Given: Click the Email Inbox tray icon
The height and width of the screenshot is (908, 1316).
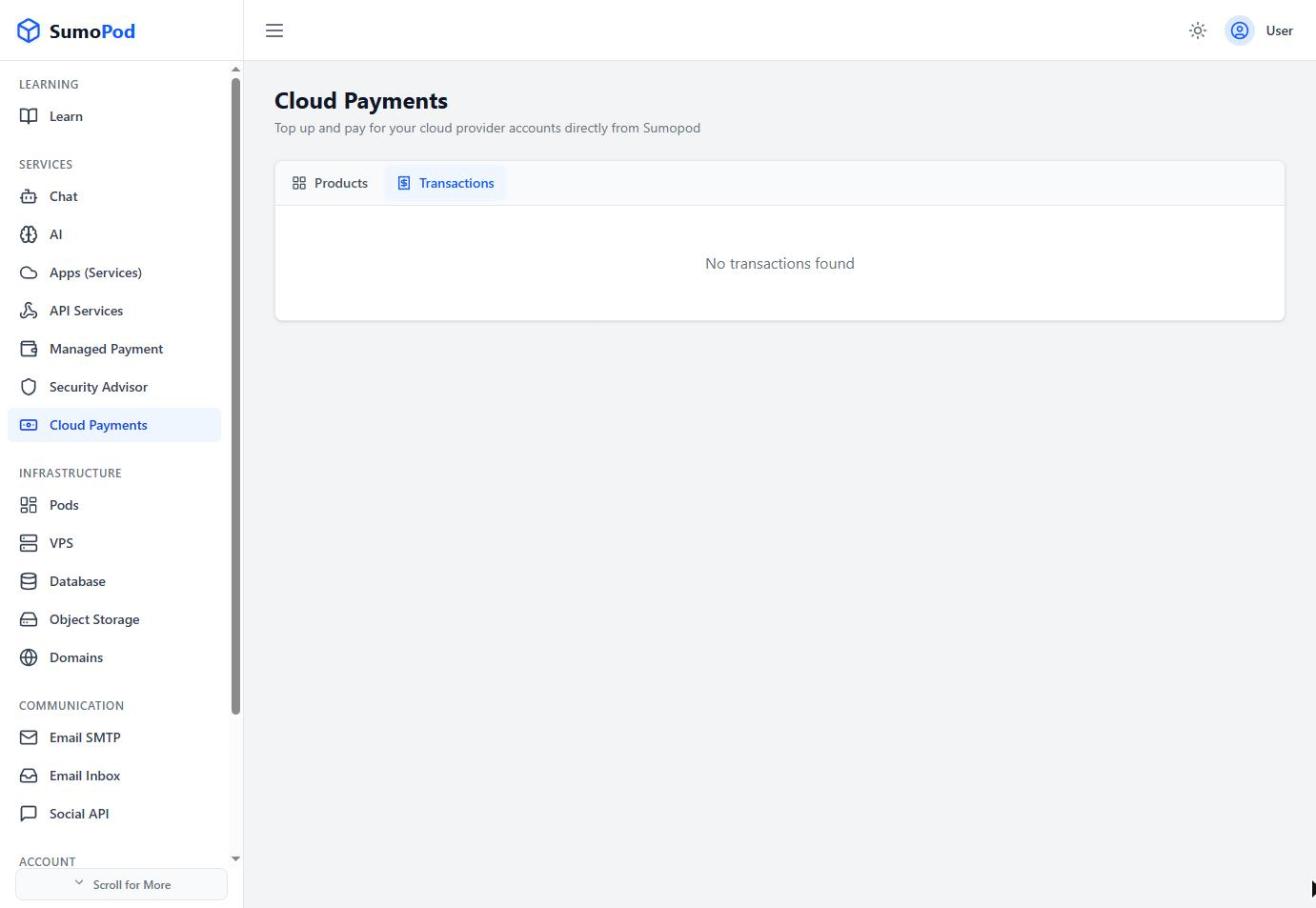Looking at the screenshot, I should [29, 775].
